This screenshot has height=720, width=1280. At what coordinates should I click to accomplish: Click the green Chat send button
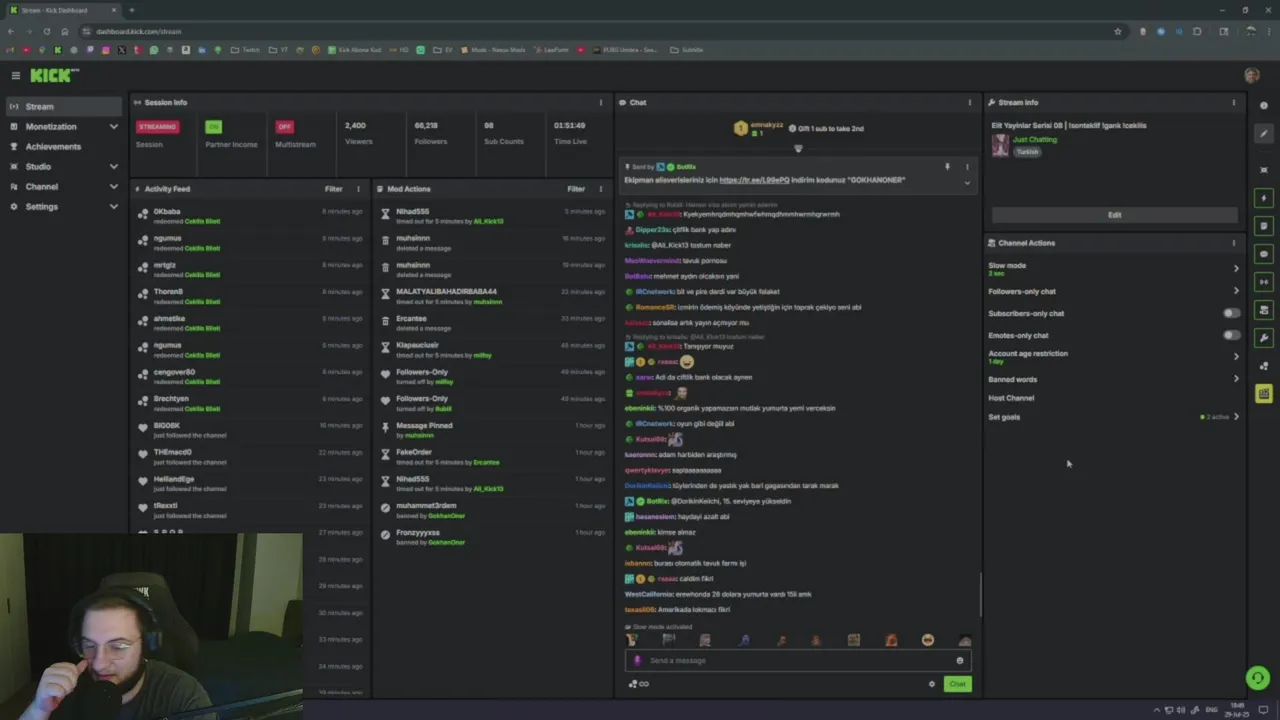(x=957, y=684)
